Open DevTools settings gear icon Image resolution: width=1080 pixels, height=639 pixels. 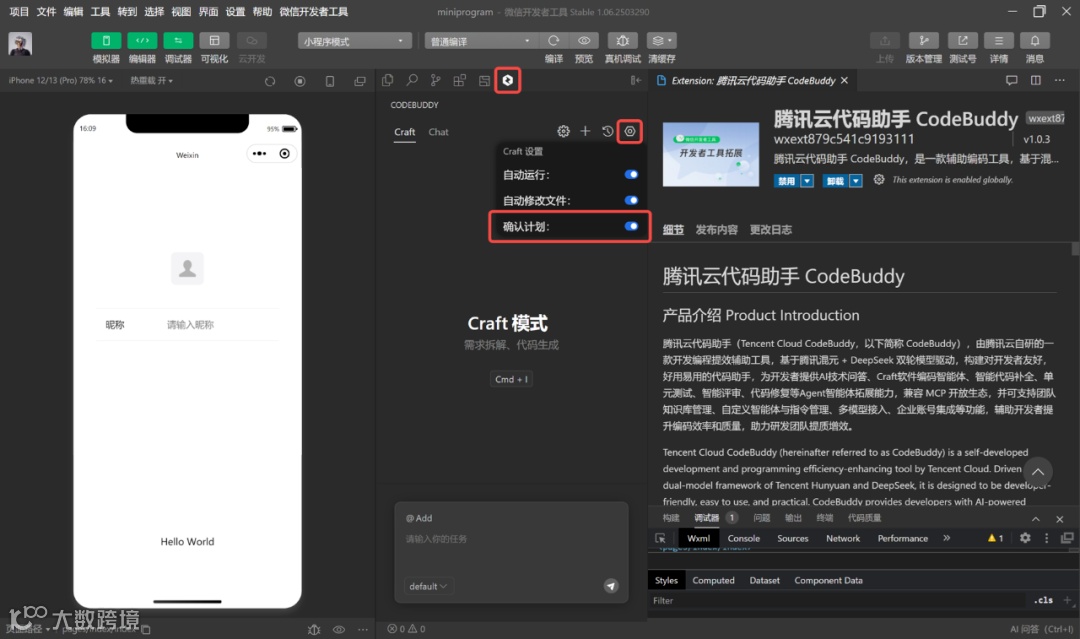[1025, 538]
